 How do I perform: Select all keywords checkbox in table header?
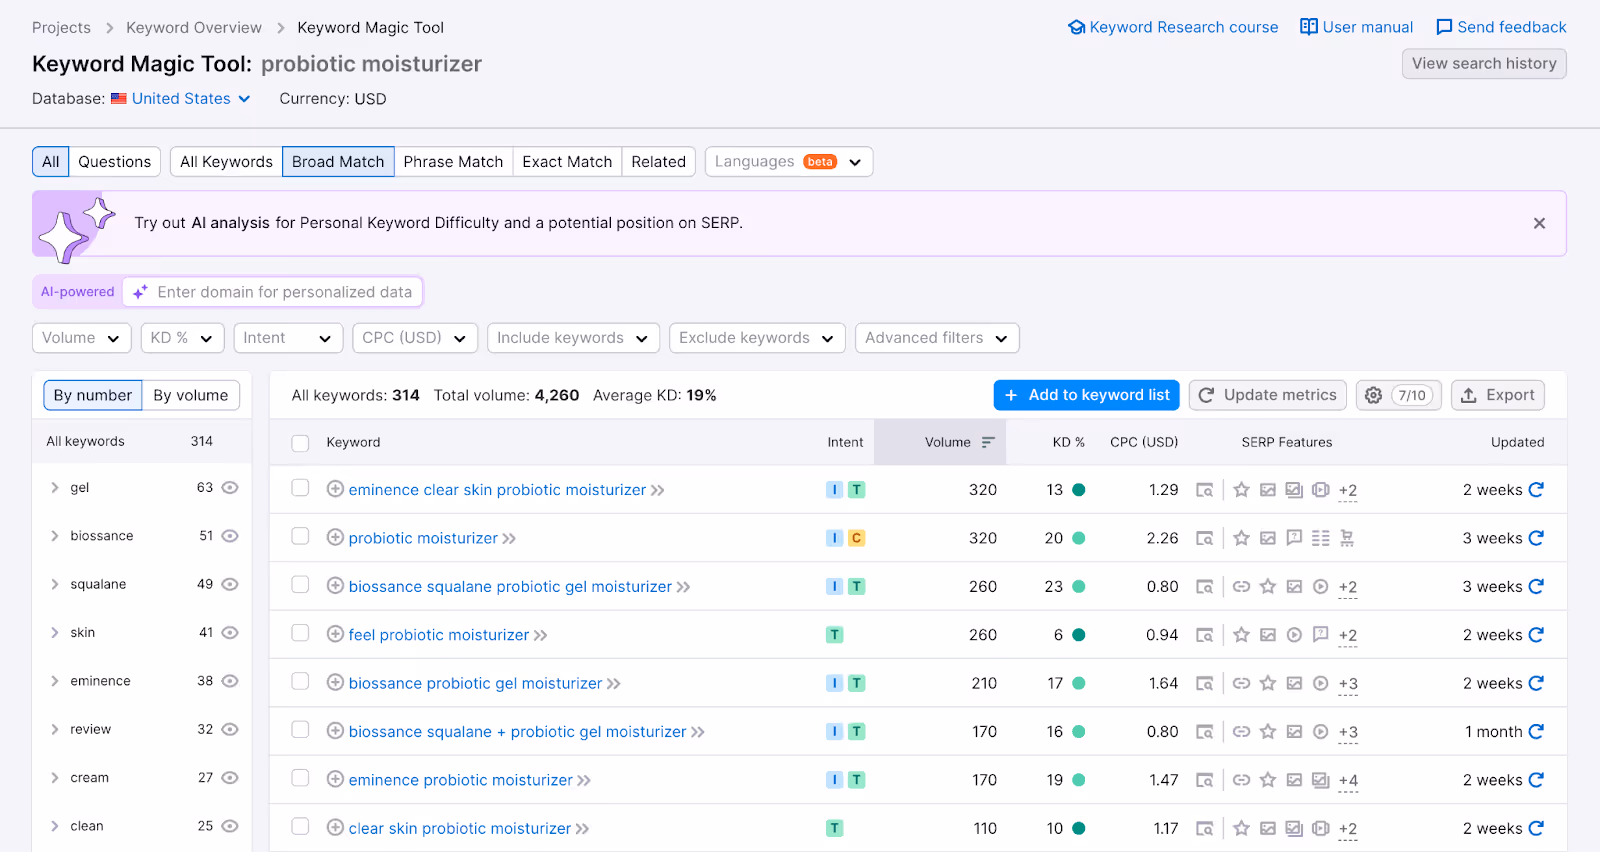pos(300,443)
